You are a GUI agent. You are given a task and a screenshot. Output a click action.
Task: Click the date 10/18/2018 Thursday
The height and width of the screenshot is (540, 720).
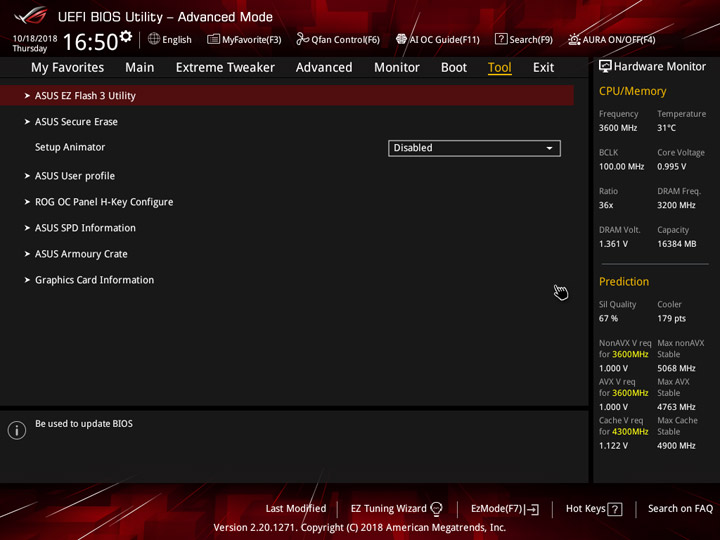tap(34, 44)
